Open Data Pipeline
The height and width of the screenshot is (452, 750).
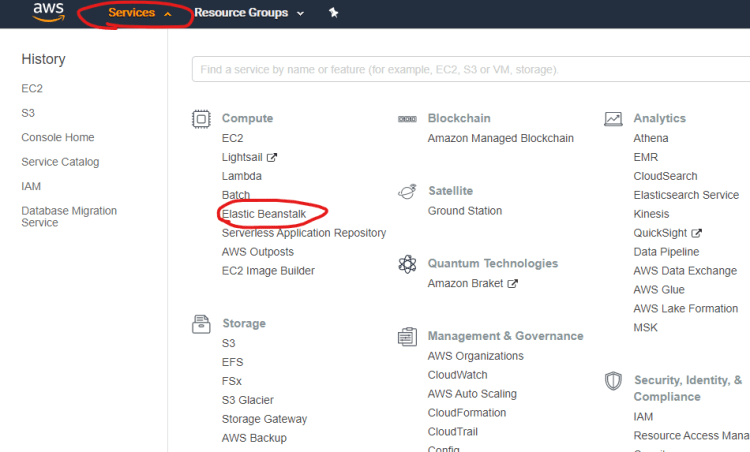tap(666, 252)
